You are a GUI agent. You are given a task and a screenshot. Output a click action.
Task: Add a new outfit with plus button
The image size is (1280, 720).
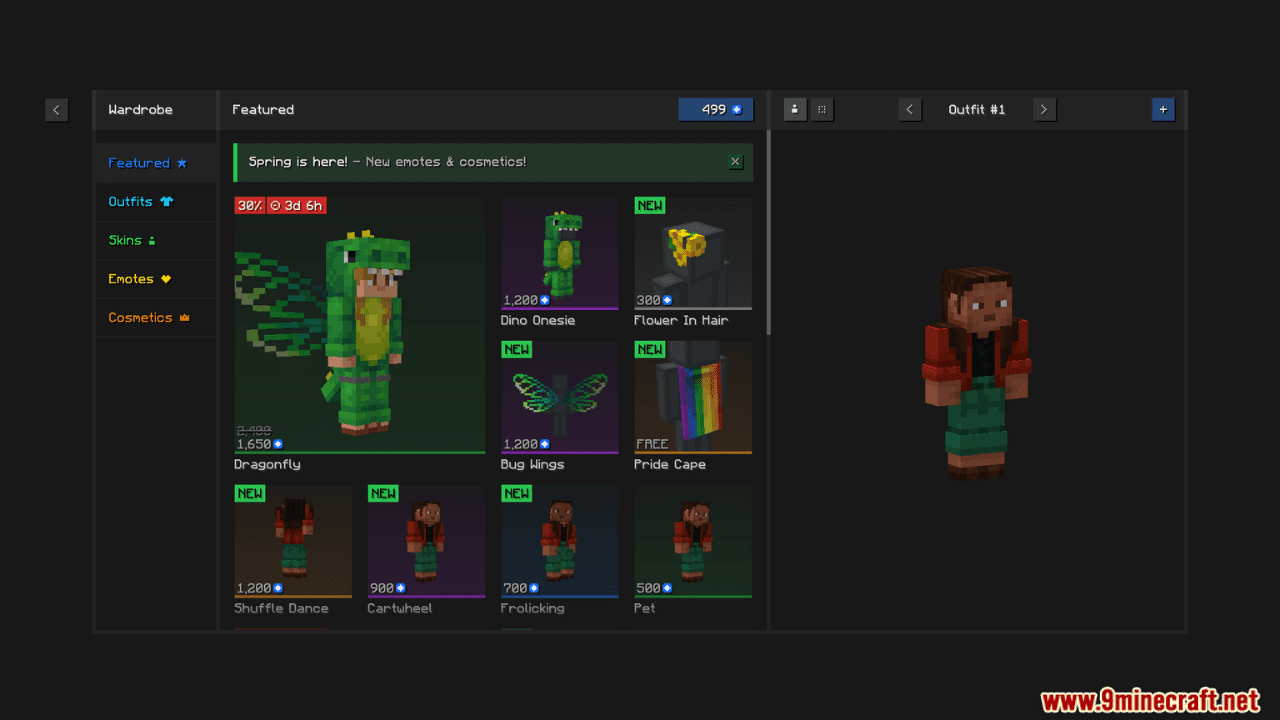coord(1163,110)
